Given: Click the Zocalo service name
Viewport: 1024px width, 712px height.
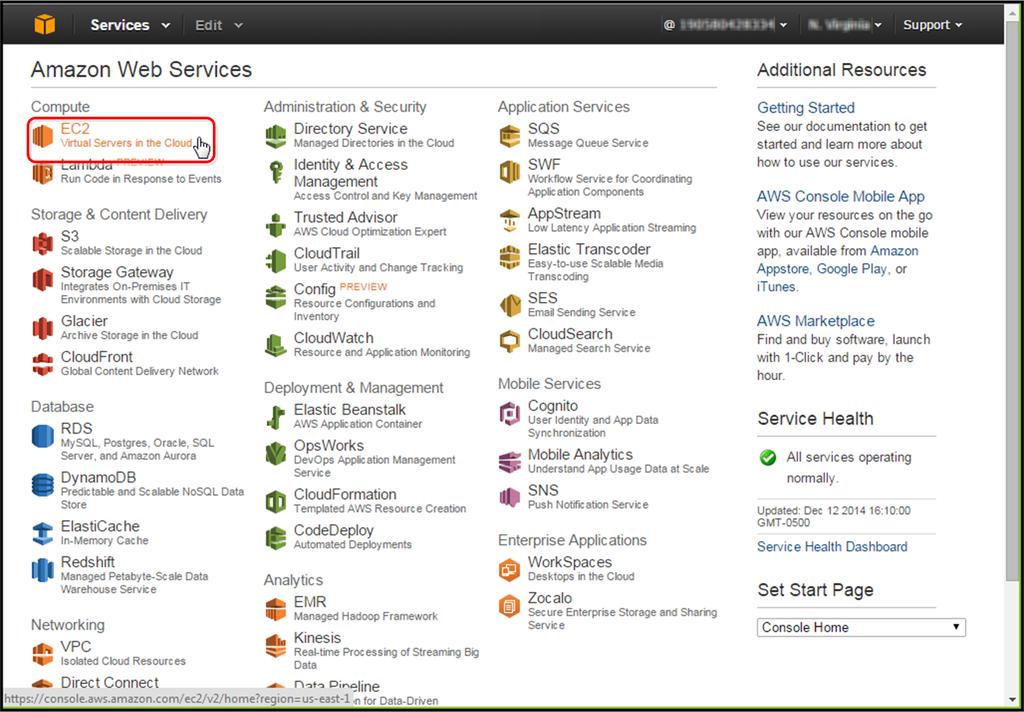Looking at the screenshot, I should 550,598.
